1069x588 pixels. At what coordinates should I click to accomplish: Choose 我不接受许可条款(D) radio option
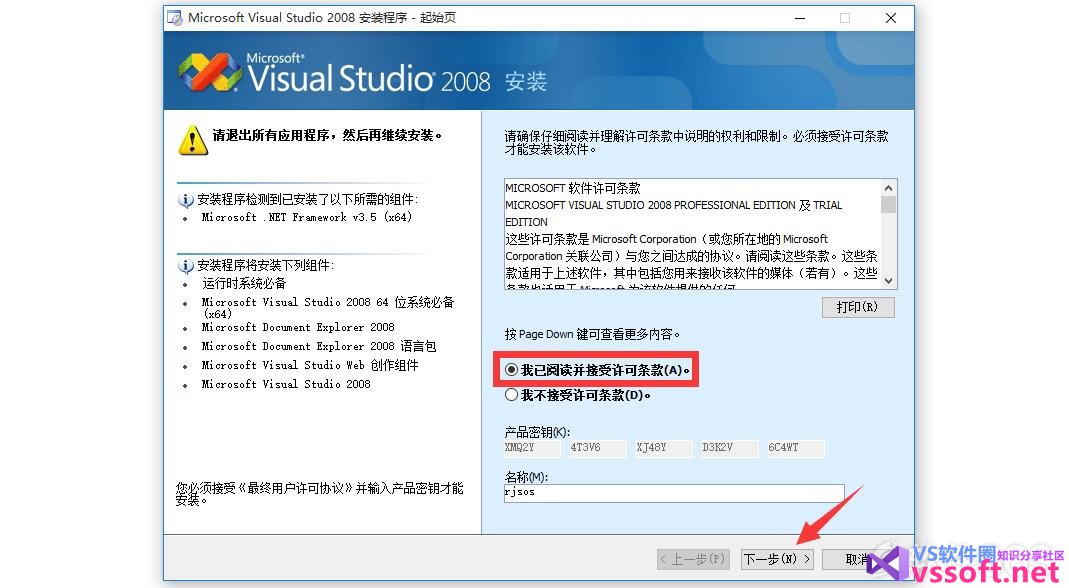click(511, 395)
